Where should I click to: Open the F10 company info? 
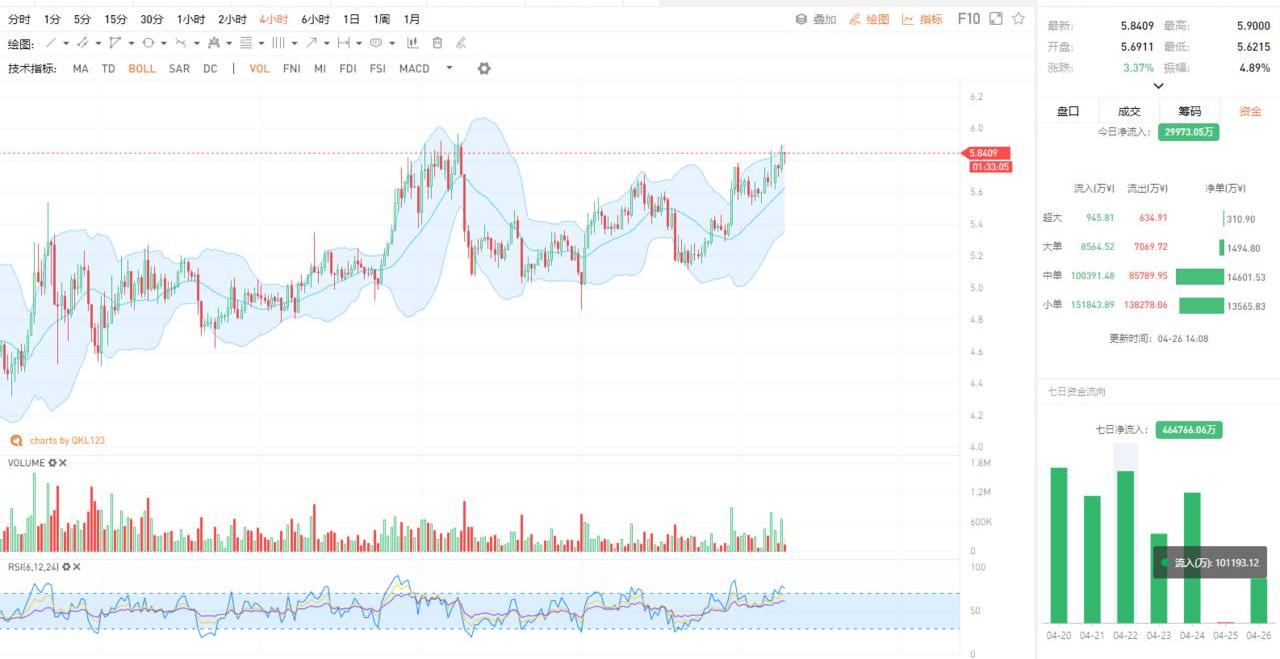(x=968, y=19)
